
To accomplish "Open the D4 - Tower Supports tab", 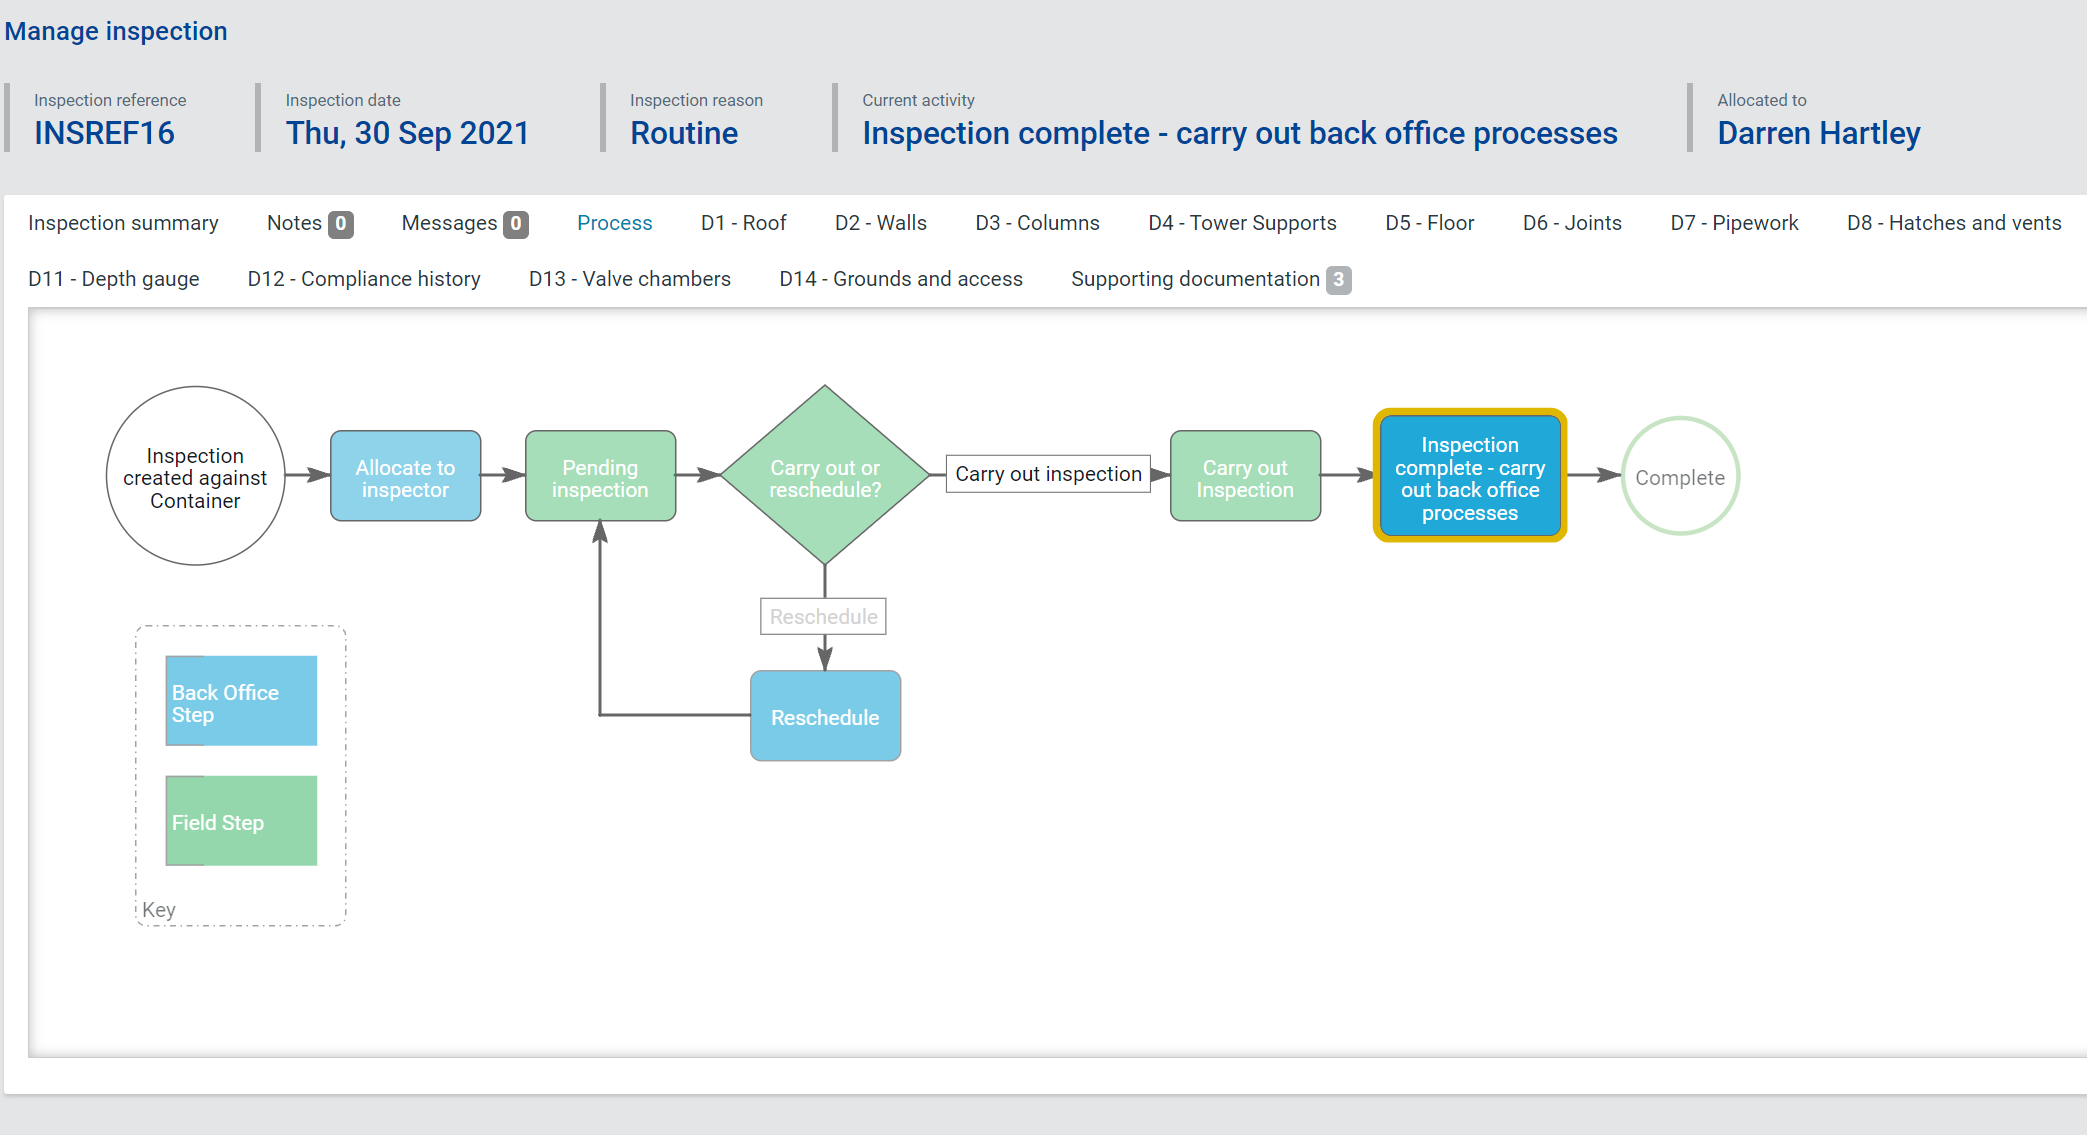I will tap(1242, 223).
